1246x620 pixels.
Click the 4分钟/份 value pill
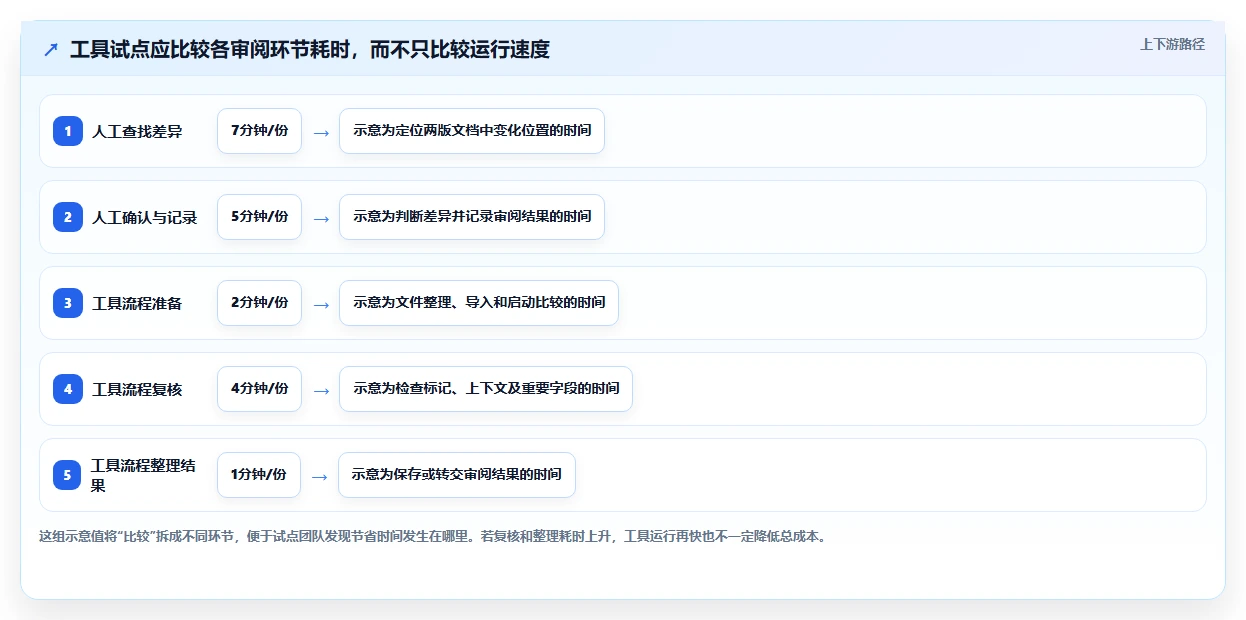click(x=259, y=389)
